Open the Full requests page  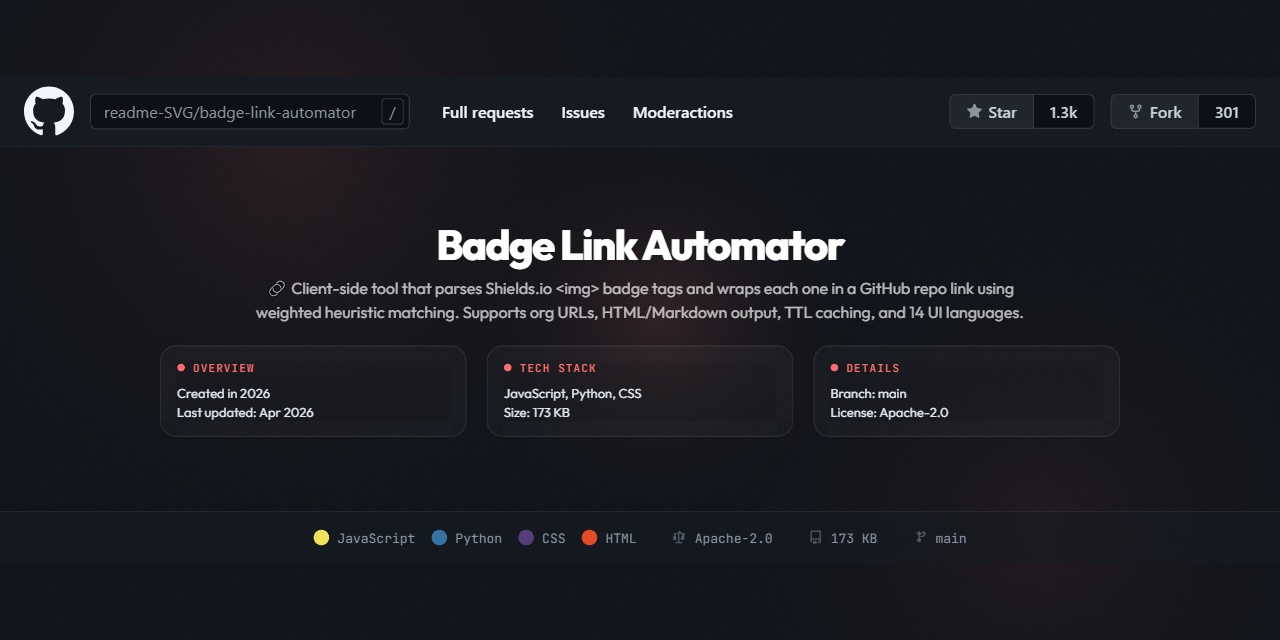(x=487, y=112)
